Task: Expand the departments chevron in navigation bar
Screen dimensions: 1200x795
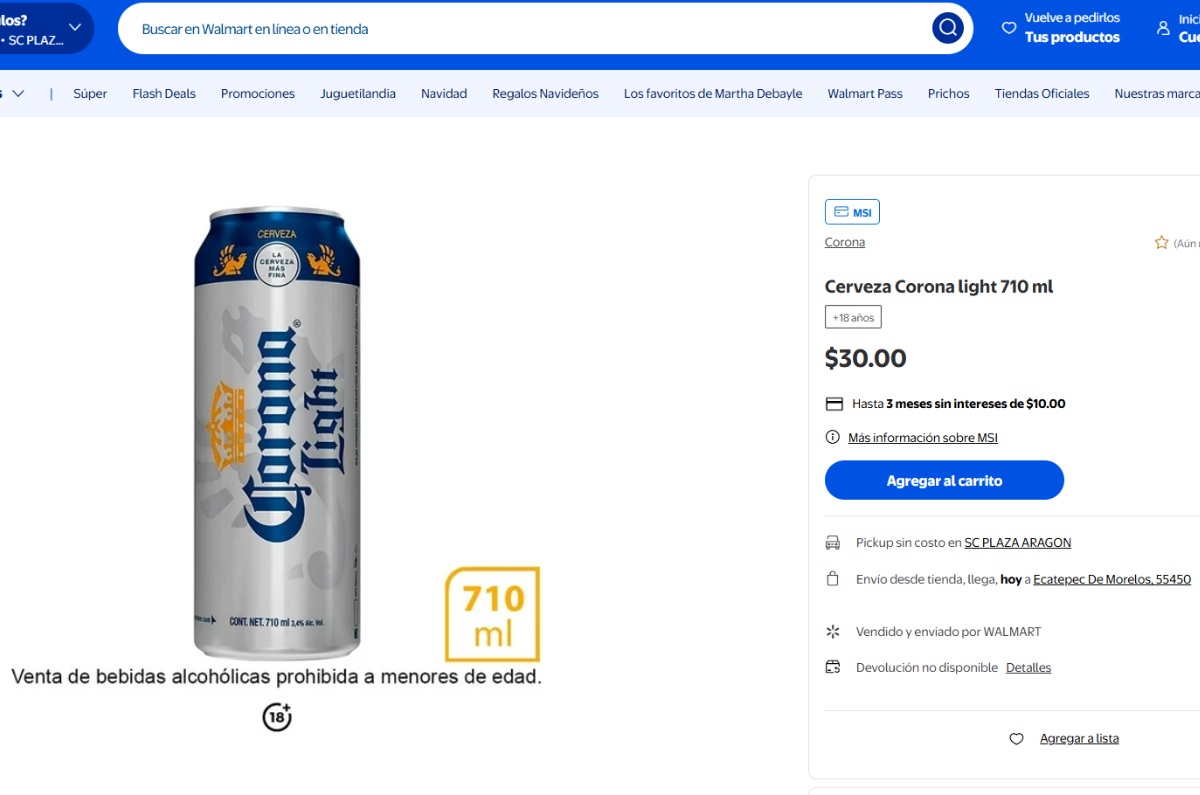Action: pyautogui.click(x=18, y=93)
